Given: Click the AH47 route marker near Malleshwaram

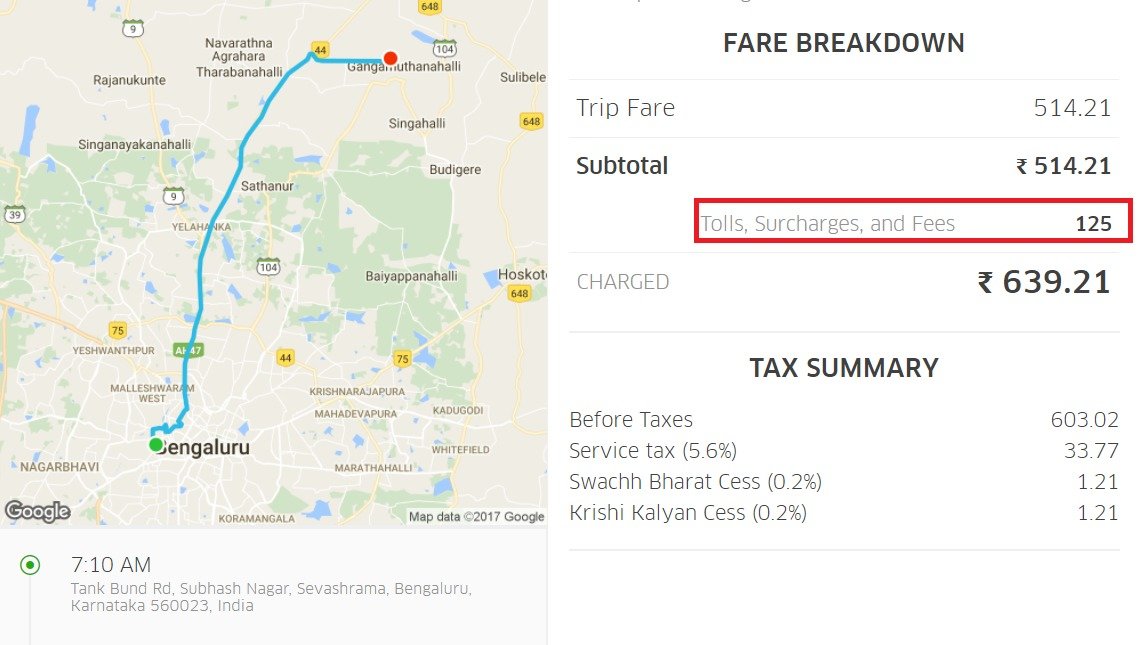Looking at the screenshot, I should 187,350.
